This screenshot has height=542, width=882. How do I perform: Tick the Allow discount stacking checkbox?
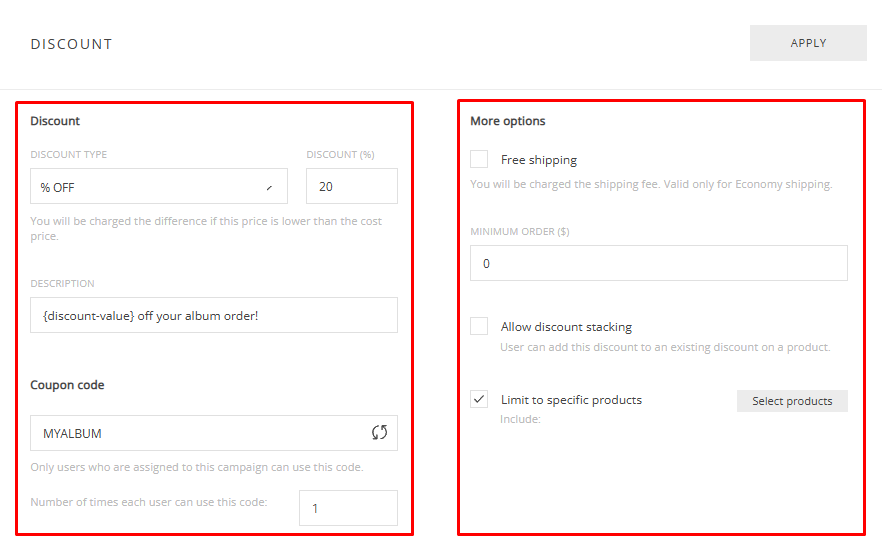(479, 326)
